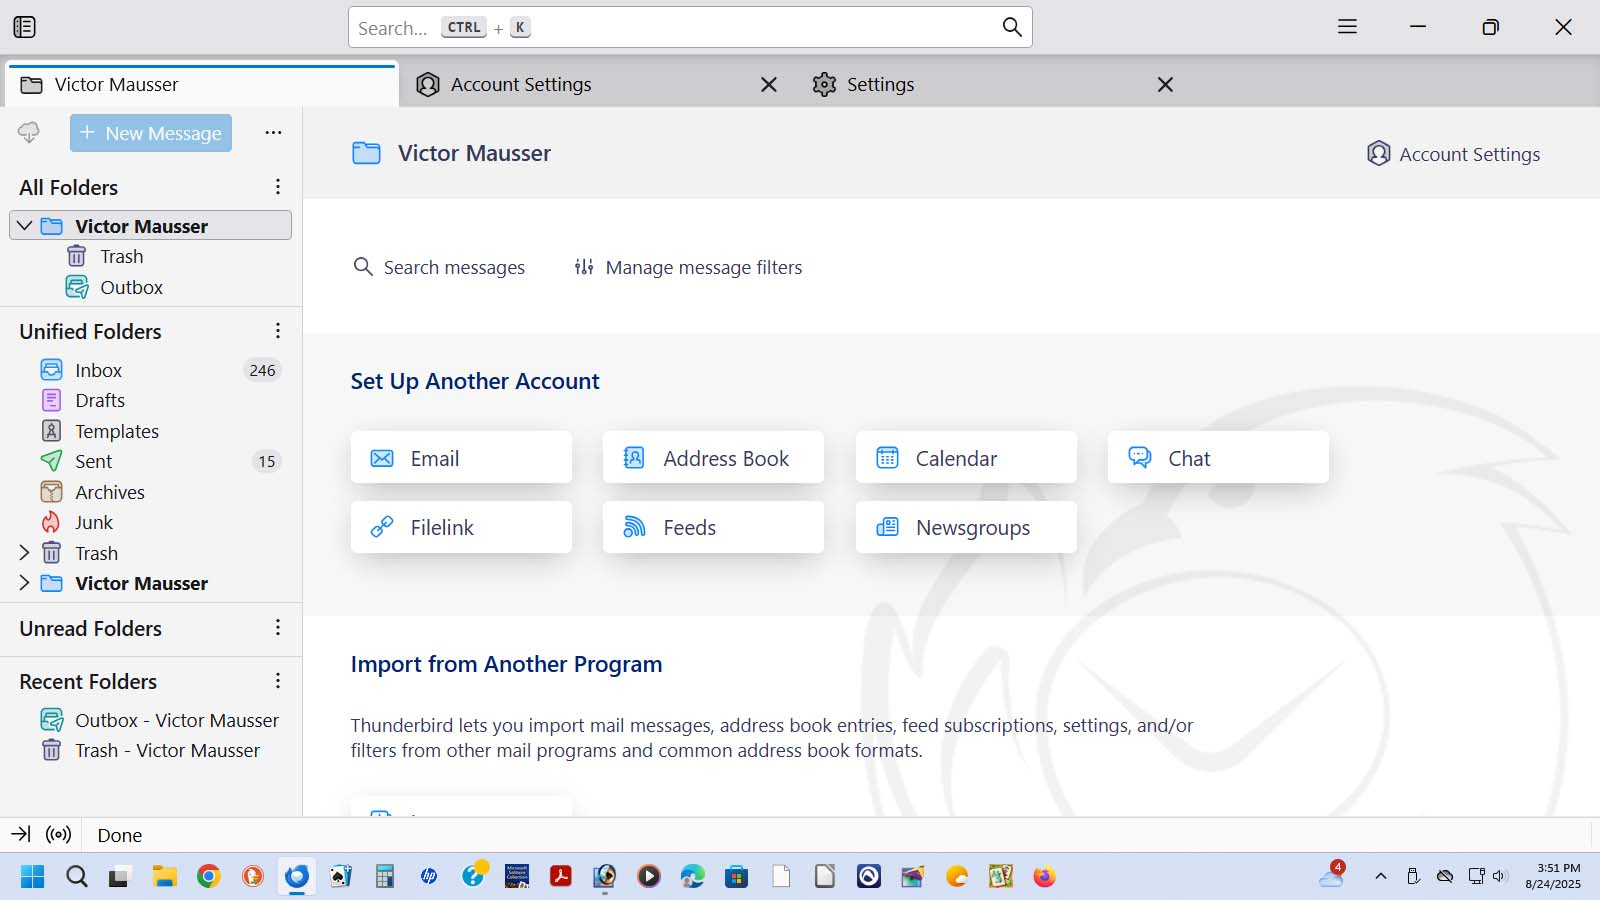The width and height of the screenshot is (1600, 900).
Task: Collapse the Victor Mausser account in All Folders
Action: pyautogui.click(x=25, y=226)
